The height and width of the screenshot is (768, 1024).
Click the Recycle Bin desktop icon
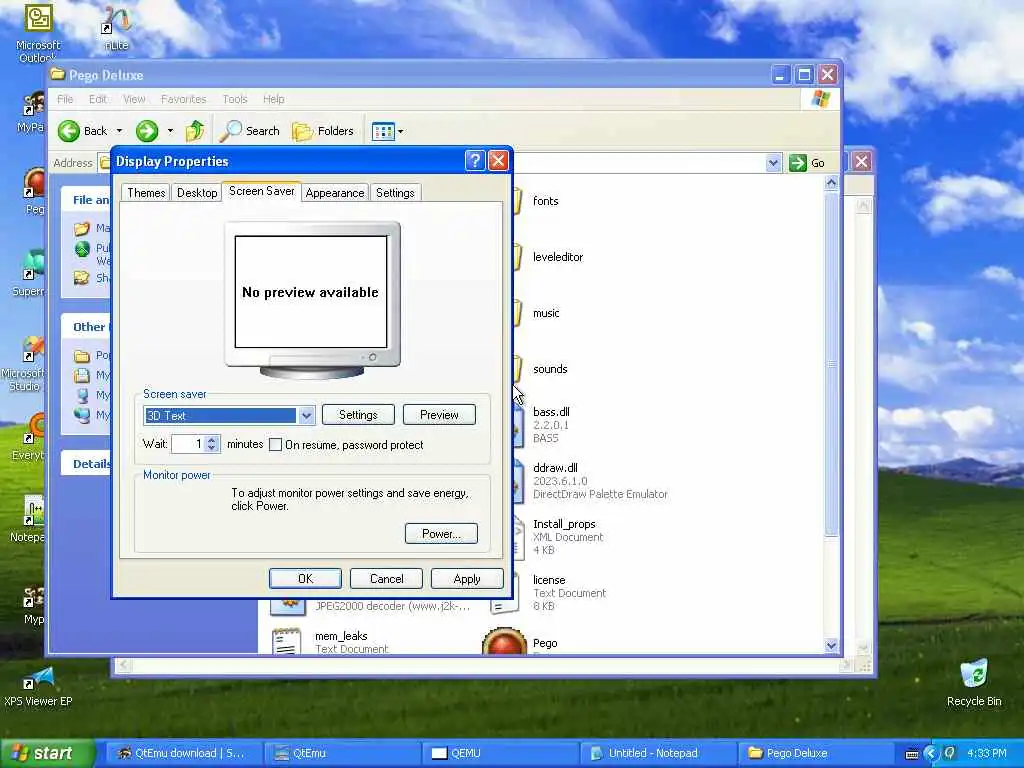974,683
